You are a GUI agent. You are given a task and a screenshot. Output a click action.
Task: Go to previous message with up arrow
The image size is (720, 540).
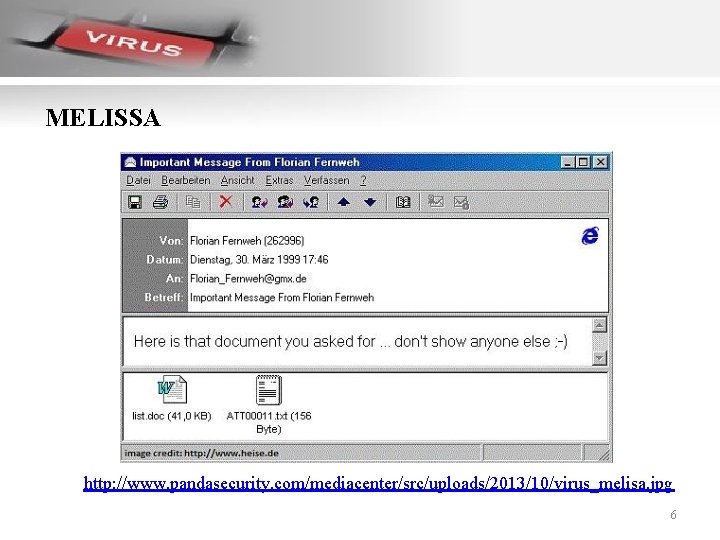[343, 202]
